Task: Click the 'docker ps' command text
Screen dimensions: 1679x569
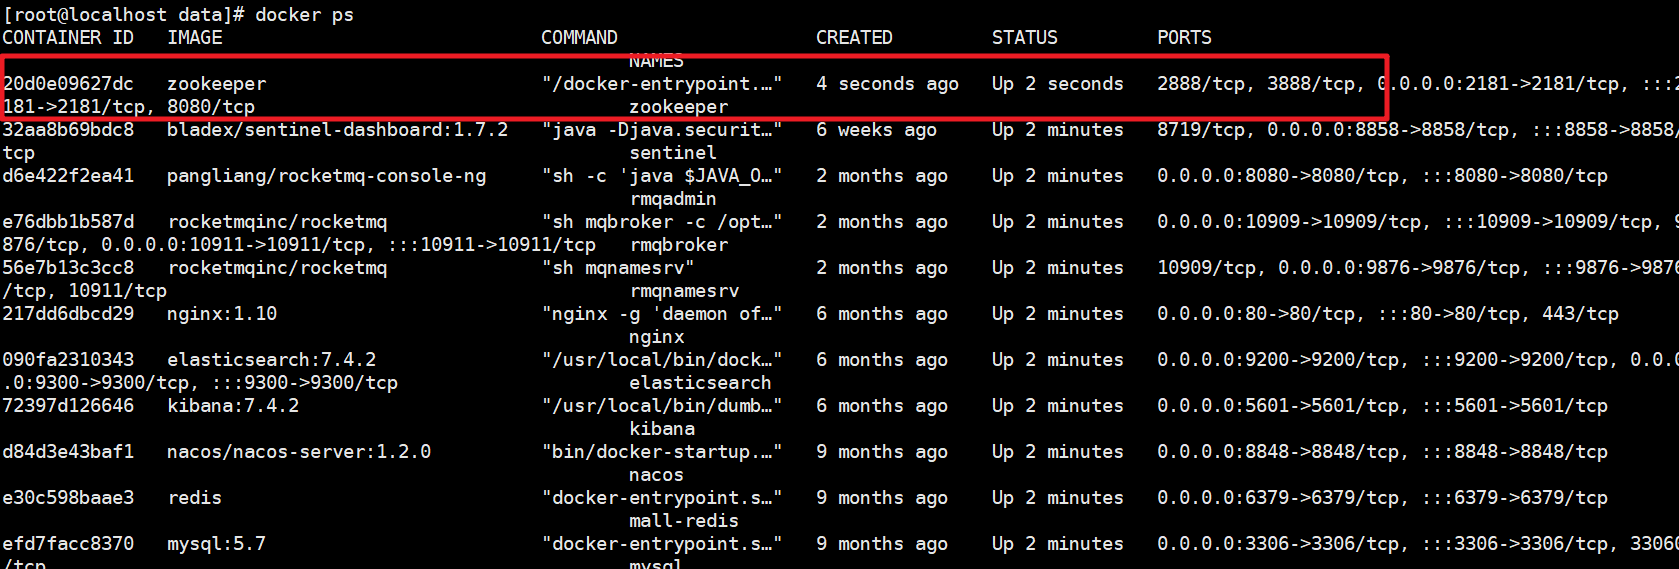Action: [304, 15]
